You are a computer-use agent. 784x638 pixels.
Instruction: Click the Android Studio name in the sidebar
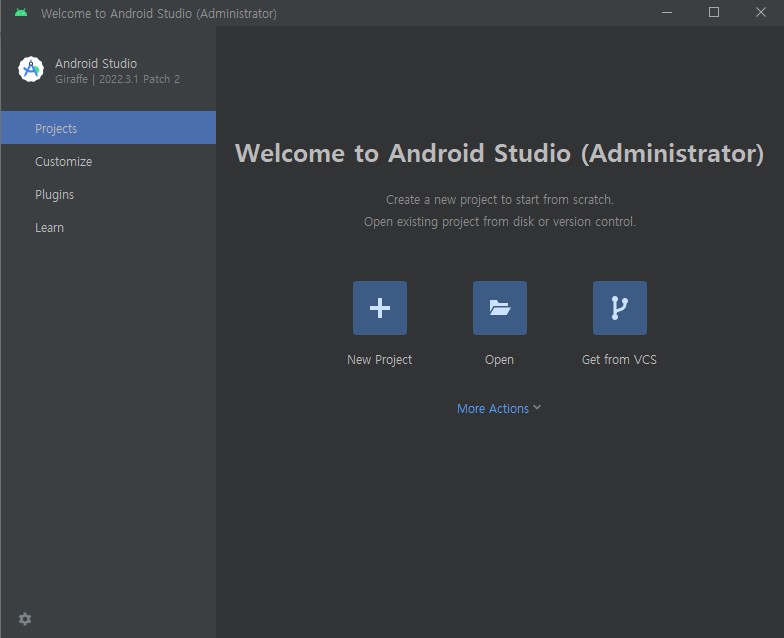click(96, 64)
